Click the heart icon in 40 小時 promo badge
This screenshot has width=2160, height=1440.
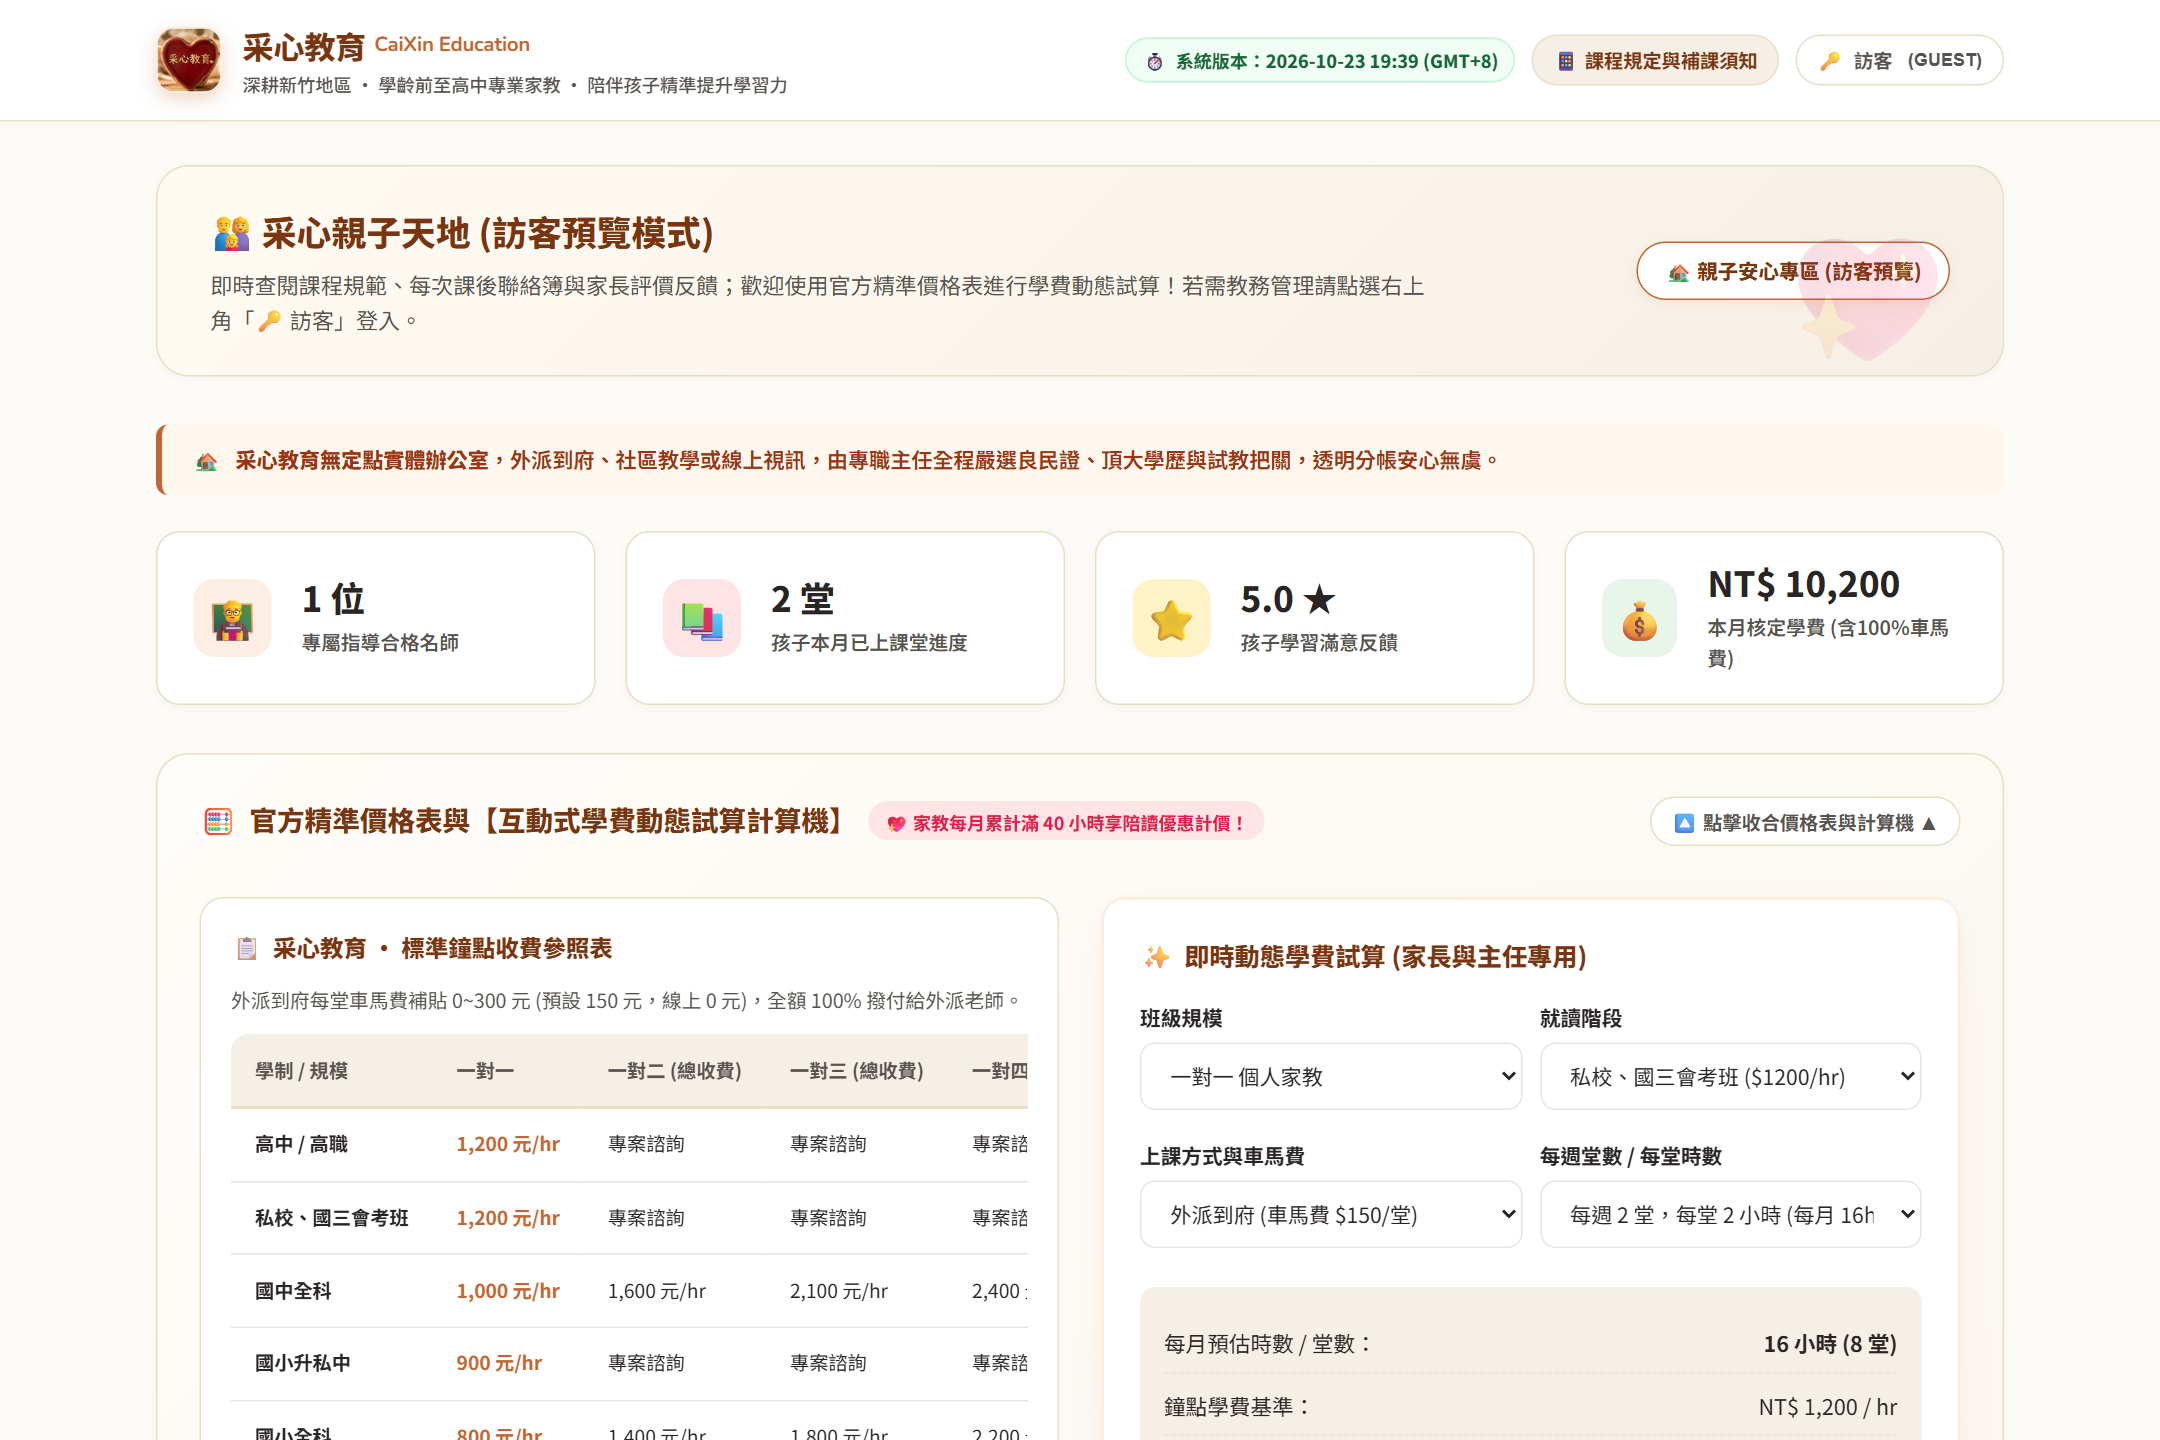coord(896,824)
